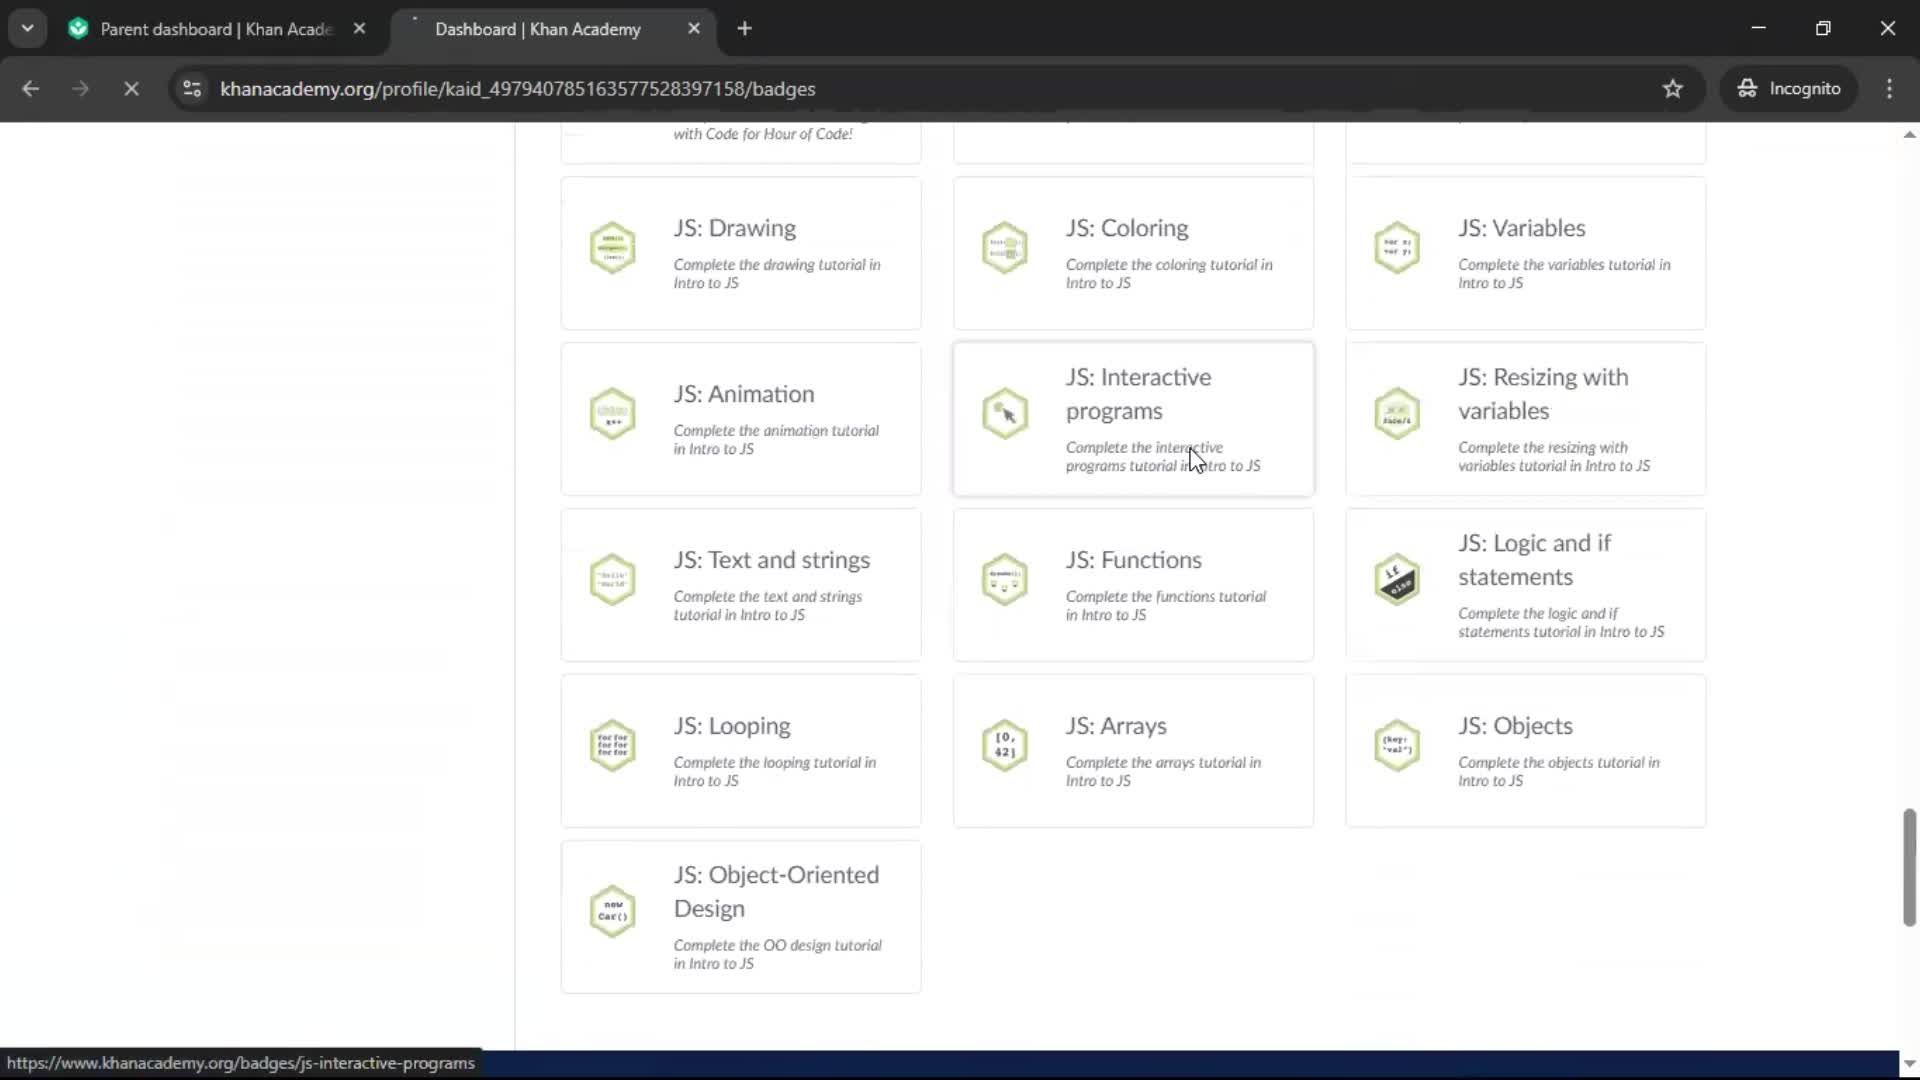Screen dimensions: 1920x1080
Task: Click the page vertical scrollbar thumb
Action: pos(1909,867)
